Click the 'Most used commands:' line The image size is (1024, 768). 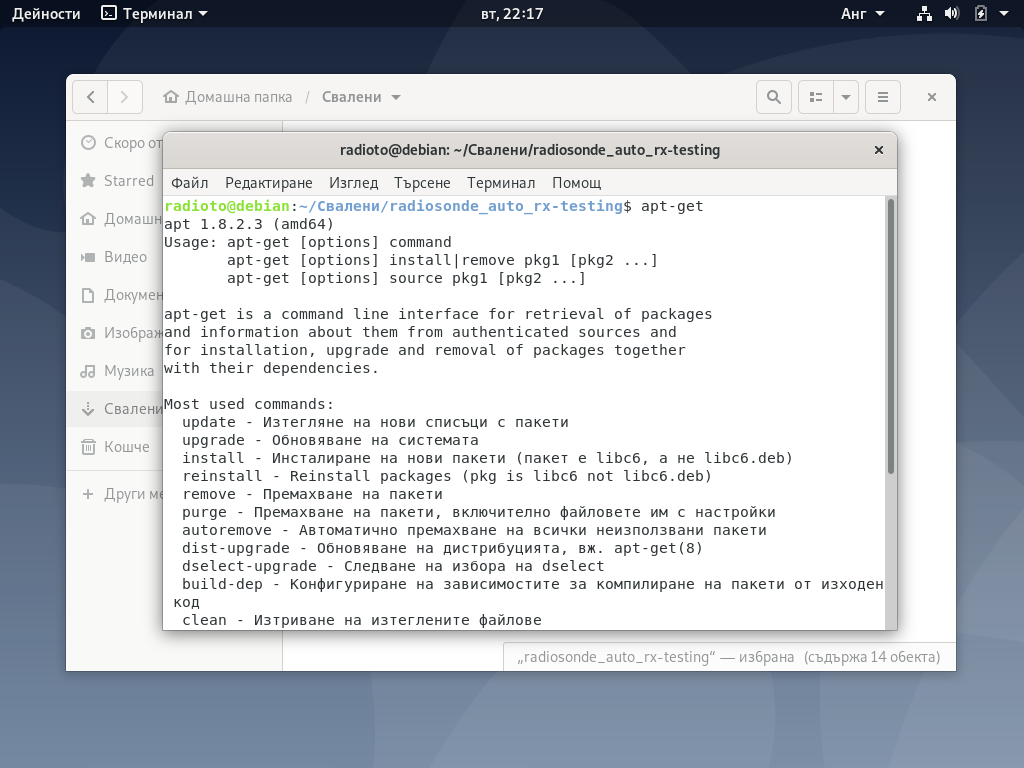pos(249,404)
